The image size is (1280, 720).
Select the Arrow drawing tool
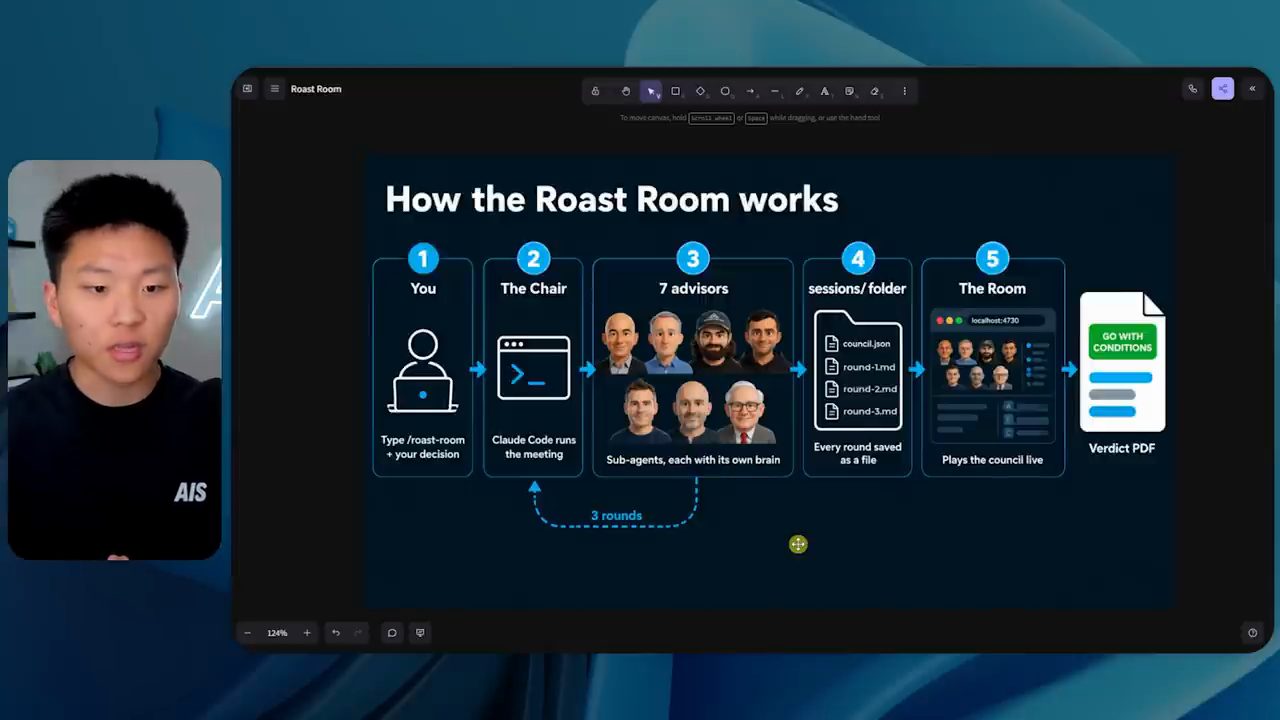[750, 91]
